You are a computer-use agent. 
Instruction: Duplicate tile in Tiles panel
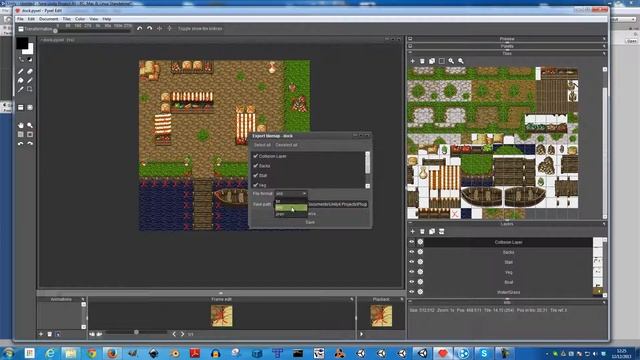(x=432, y=61)
